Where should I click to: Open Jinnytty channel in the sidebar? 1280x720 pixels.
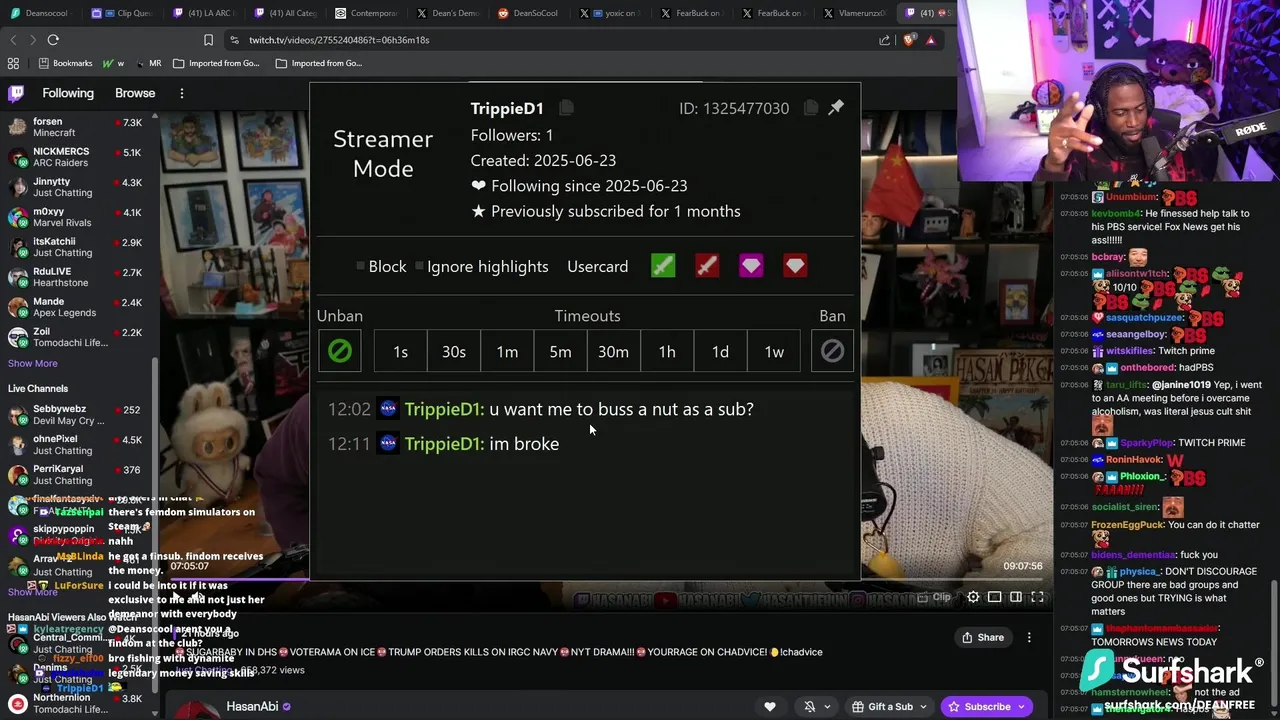pyautogui.click(x=78, y=187)
